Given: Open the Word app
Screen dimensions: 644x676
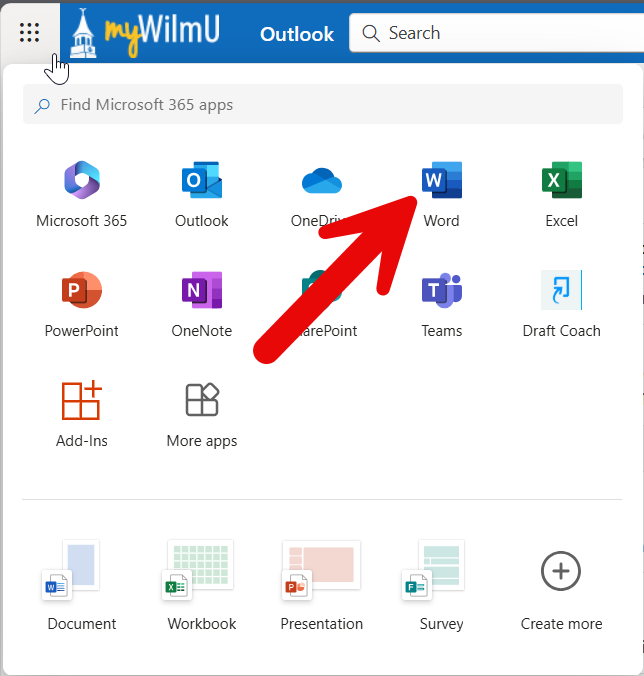Looking at the screenshot, I should 441,194.
